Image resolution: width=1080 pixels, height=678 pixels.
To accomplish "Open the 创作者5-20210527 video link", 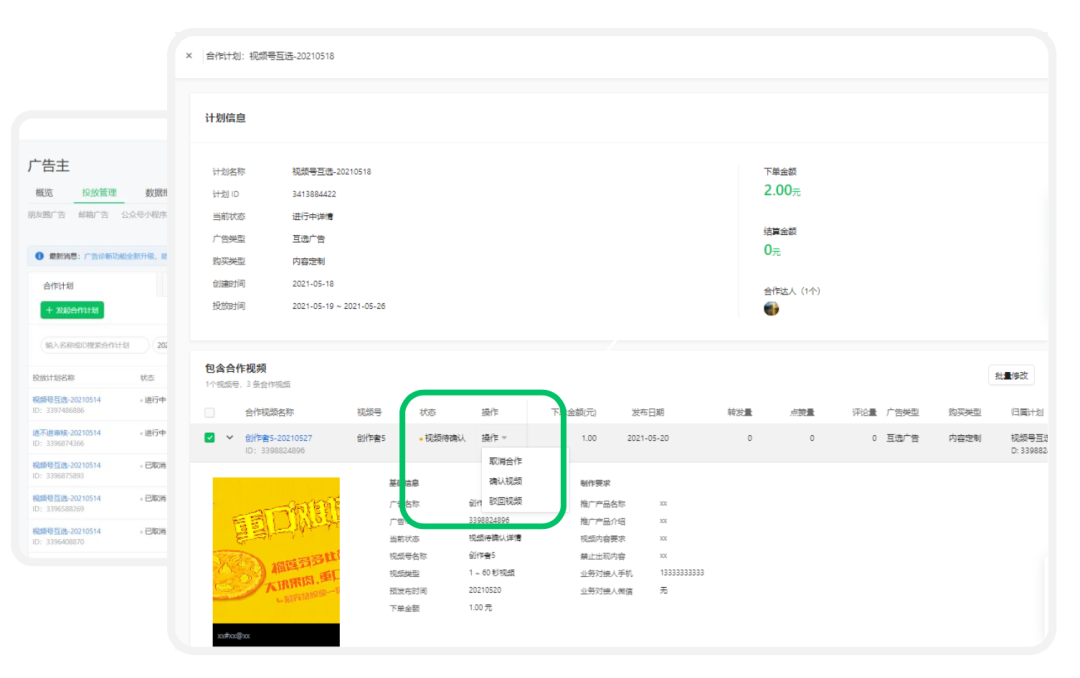I will pos(278,438).
